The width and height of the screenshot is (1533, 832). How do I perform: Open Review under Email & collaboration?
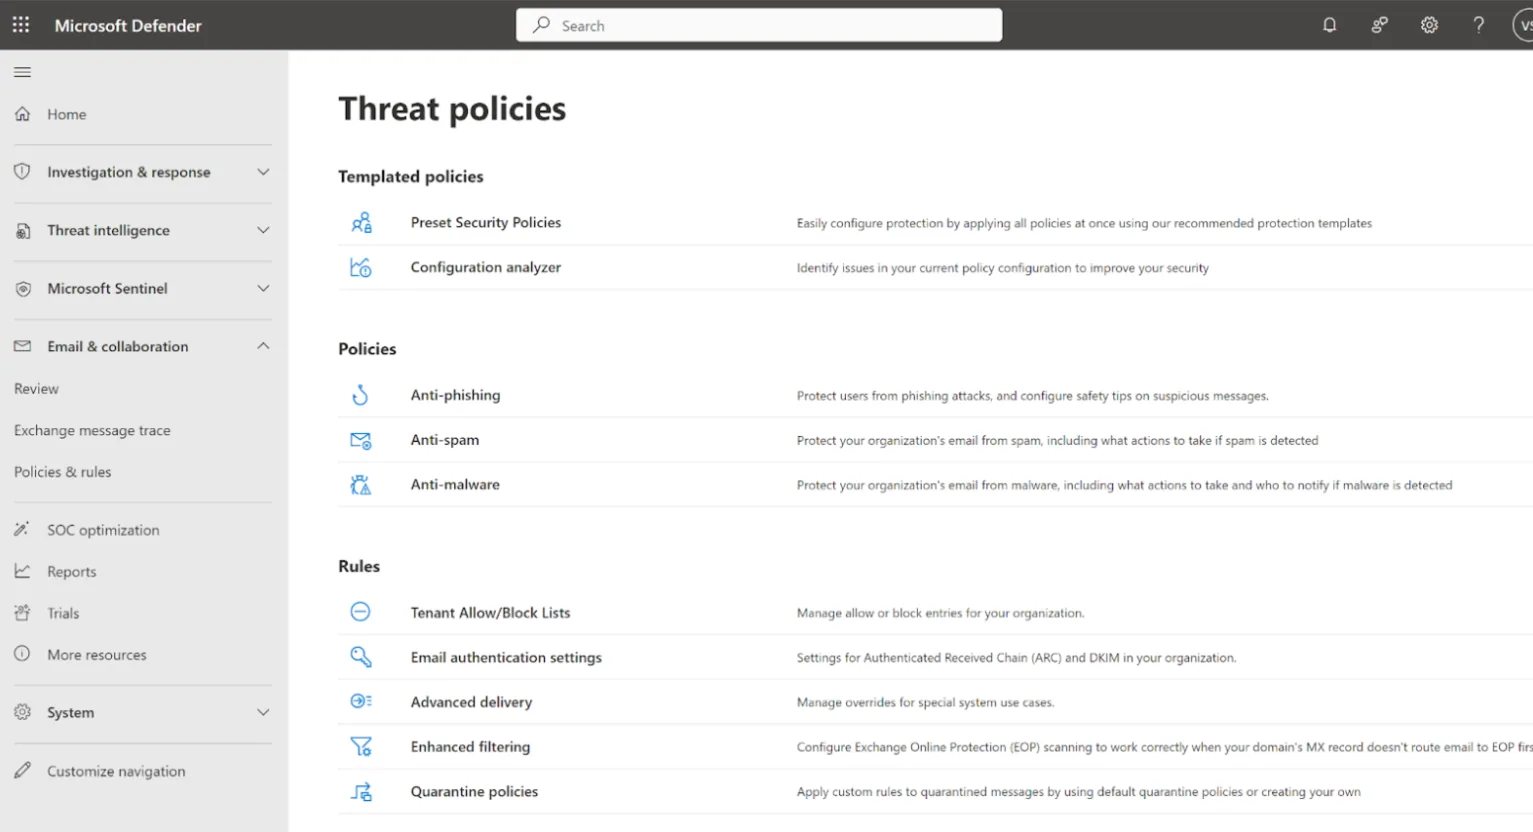36,388
